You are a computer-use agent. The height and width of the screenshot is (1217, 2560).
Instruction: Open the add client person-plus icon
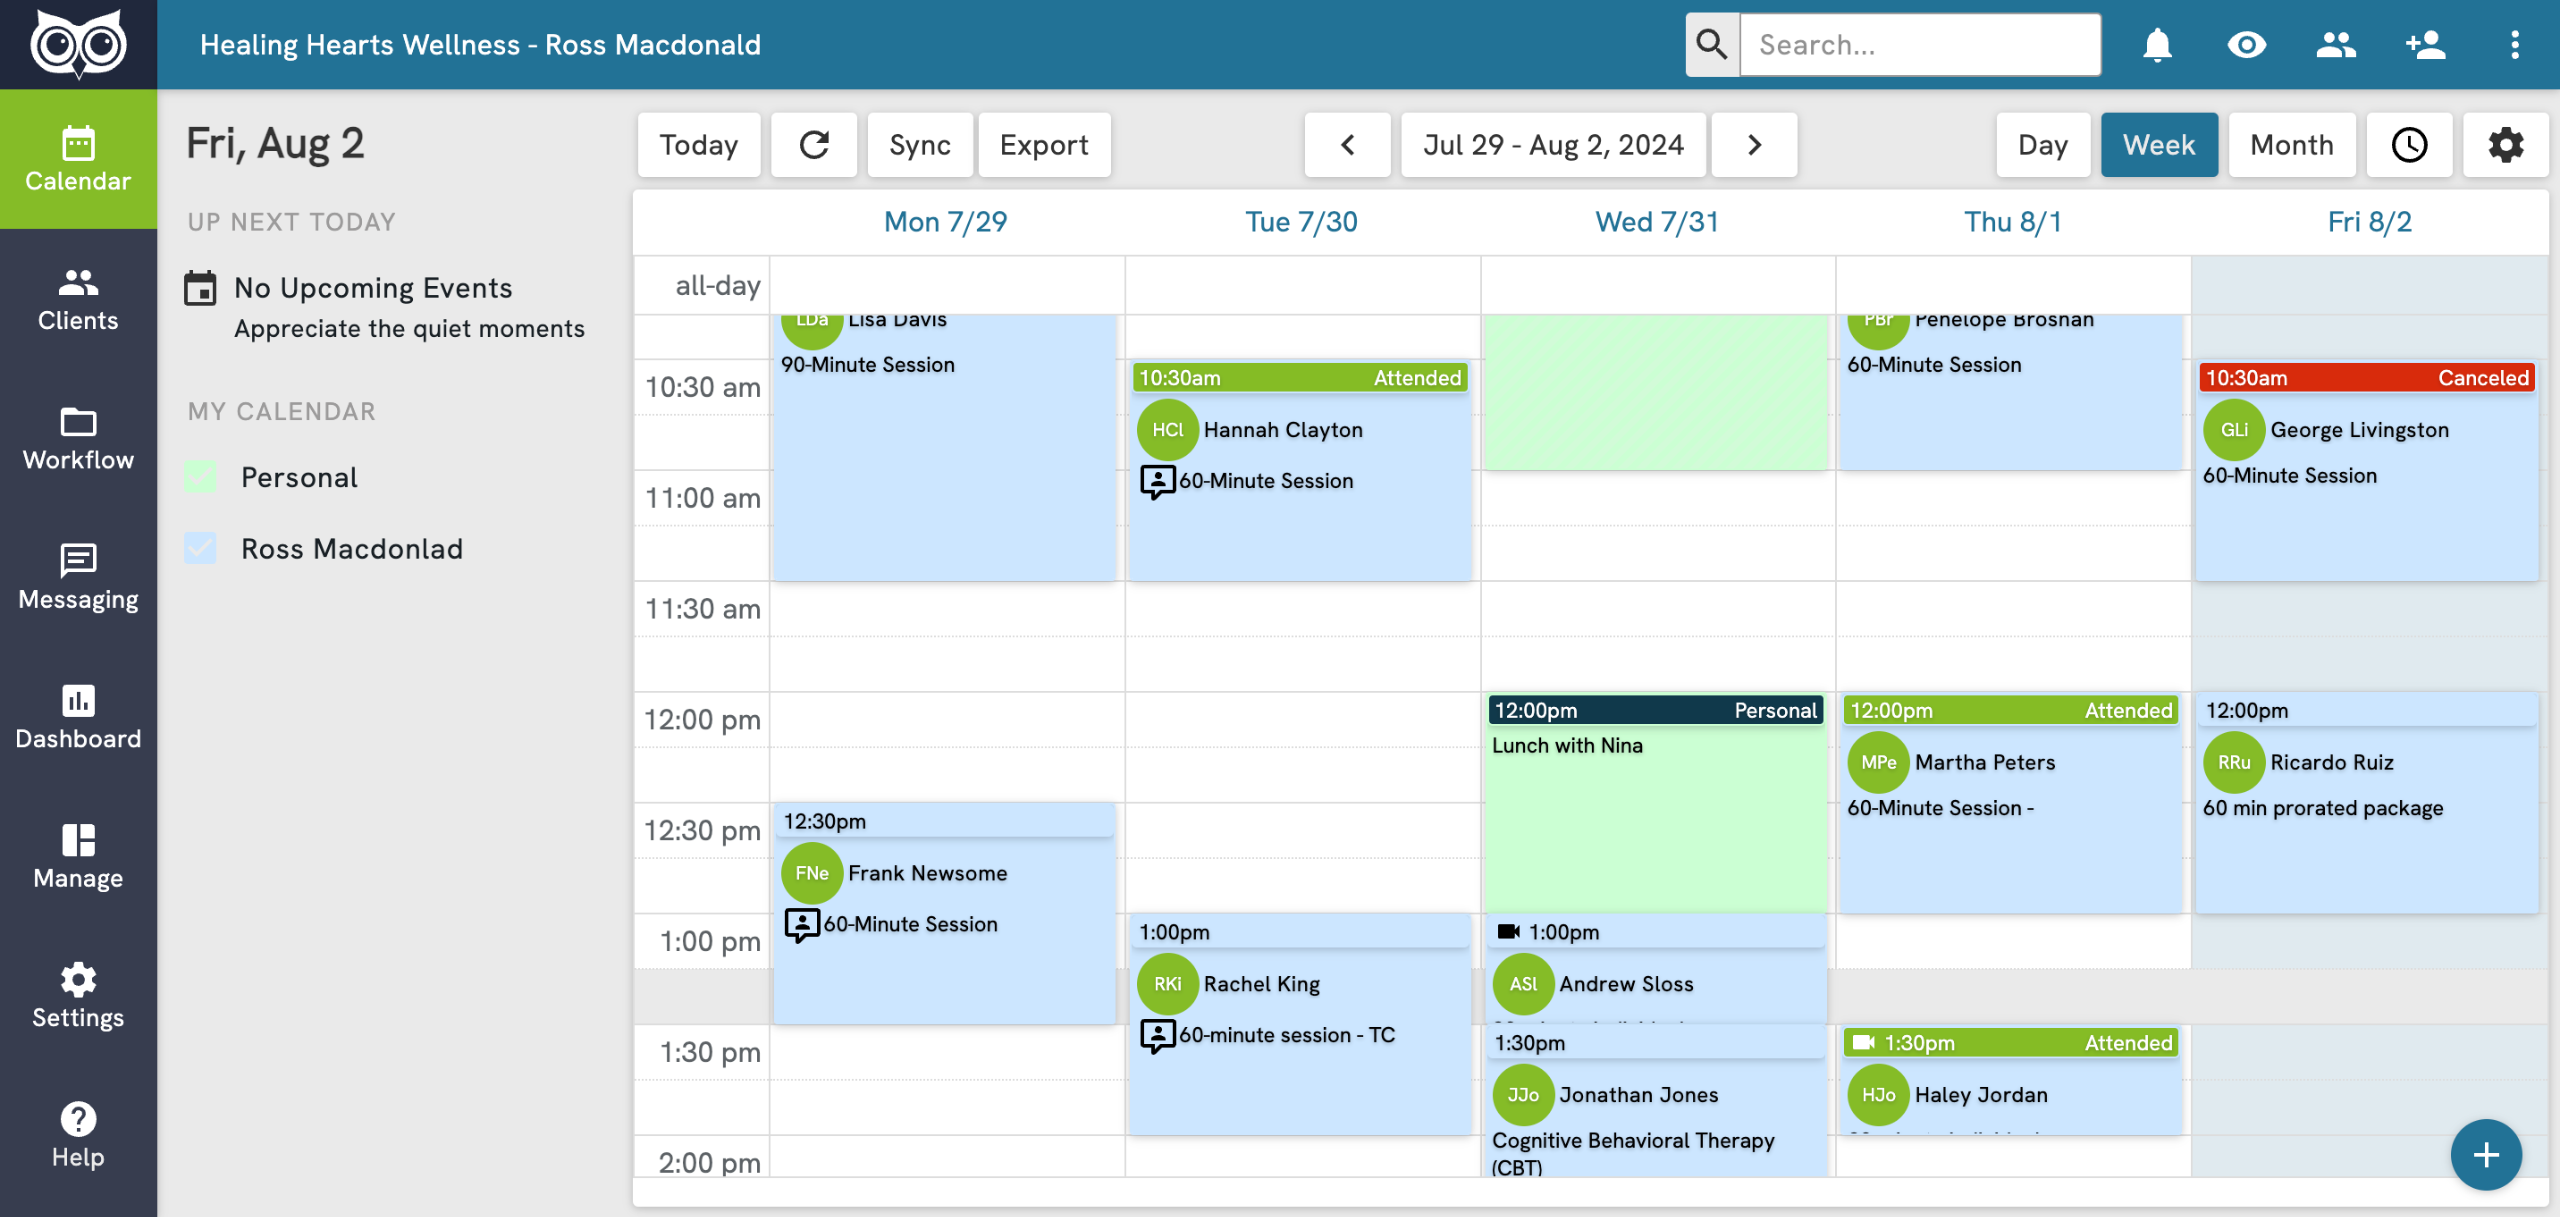[x=2425, y=45]
